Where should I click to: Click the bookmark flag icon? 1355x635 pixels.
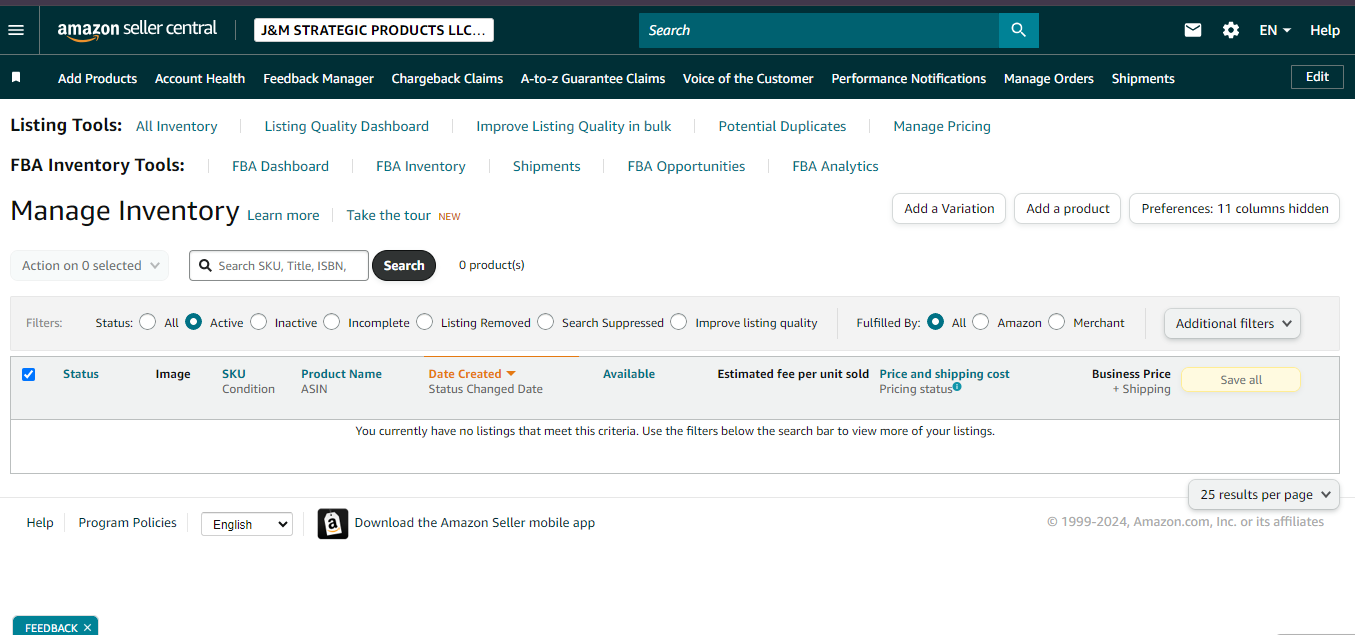(x=16, y=77)
